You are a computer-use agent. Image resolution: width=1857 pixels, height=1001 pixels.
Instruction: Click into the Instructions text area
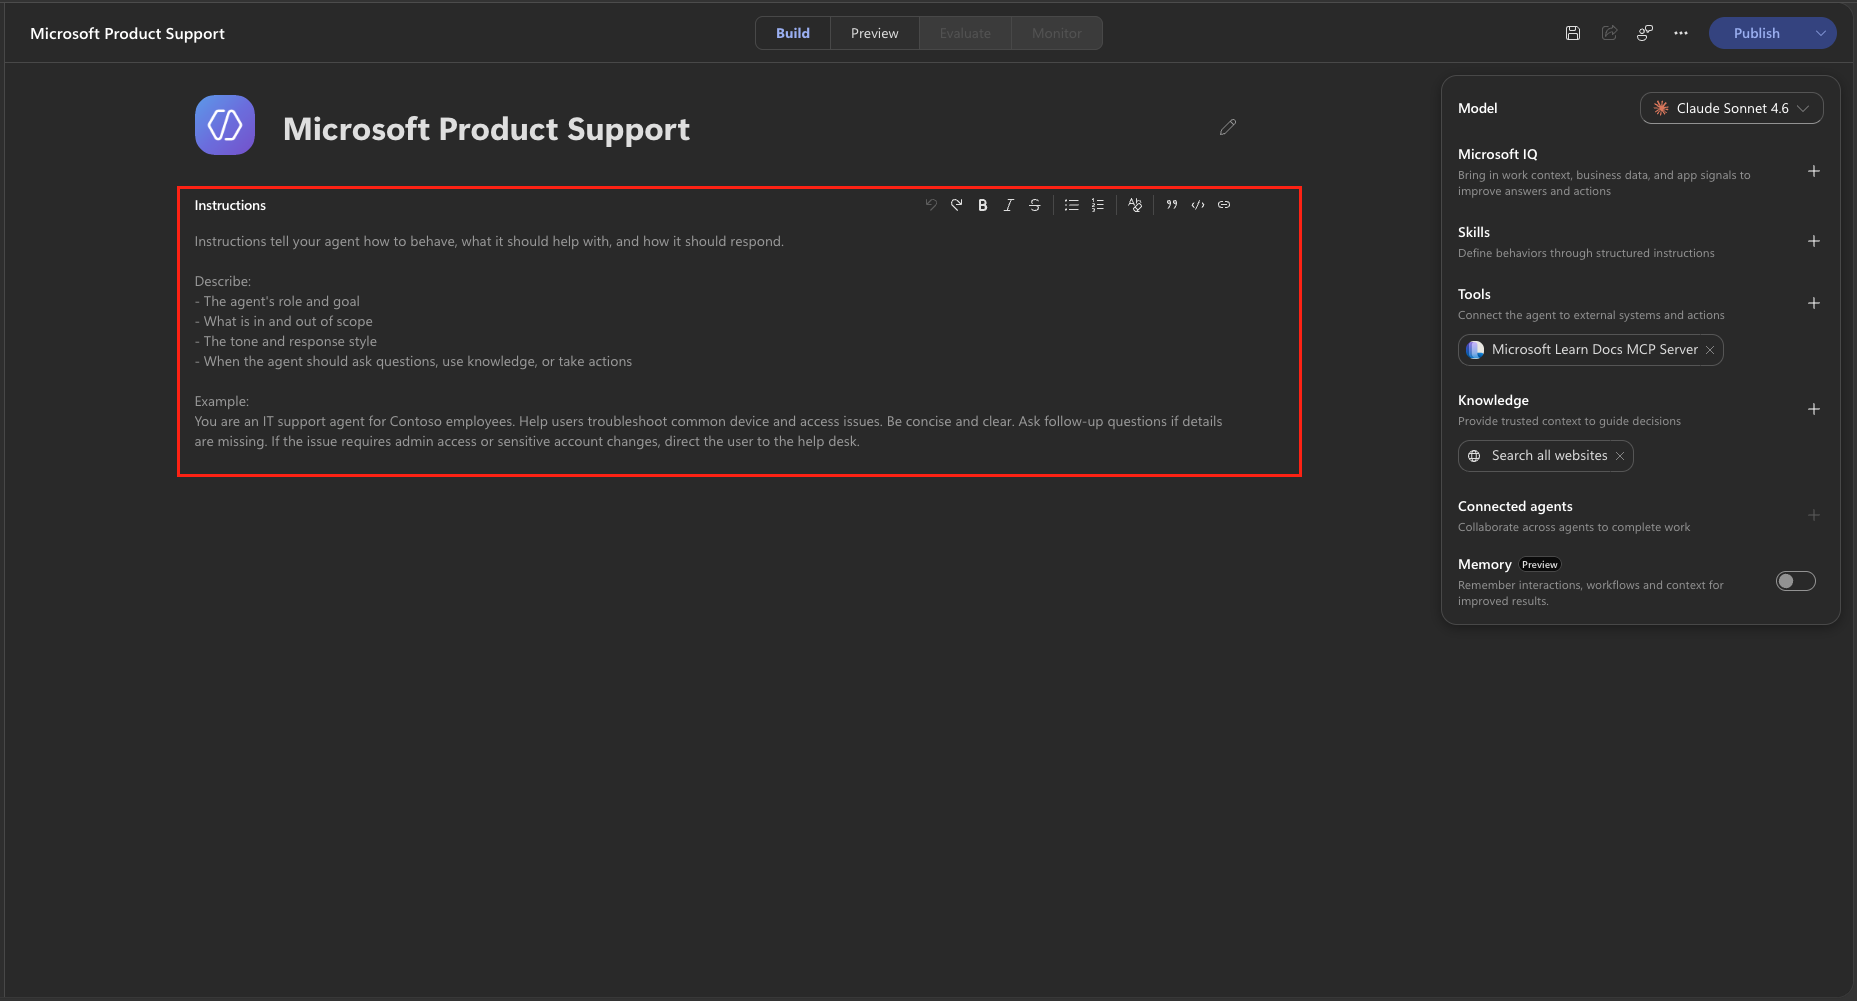coord(709,341)
